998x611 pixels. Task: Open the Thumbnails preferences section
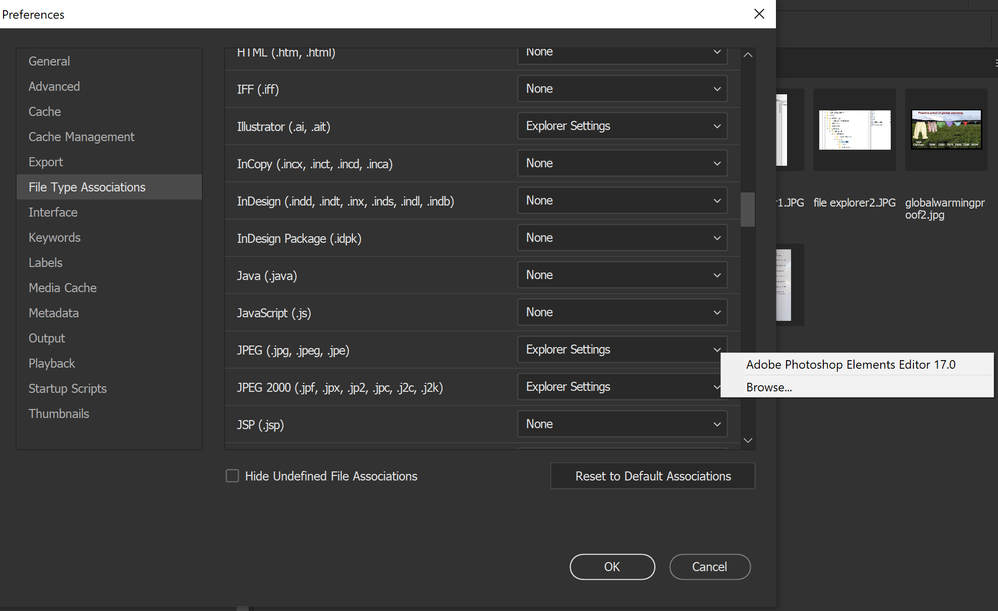coord(58,414)
